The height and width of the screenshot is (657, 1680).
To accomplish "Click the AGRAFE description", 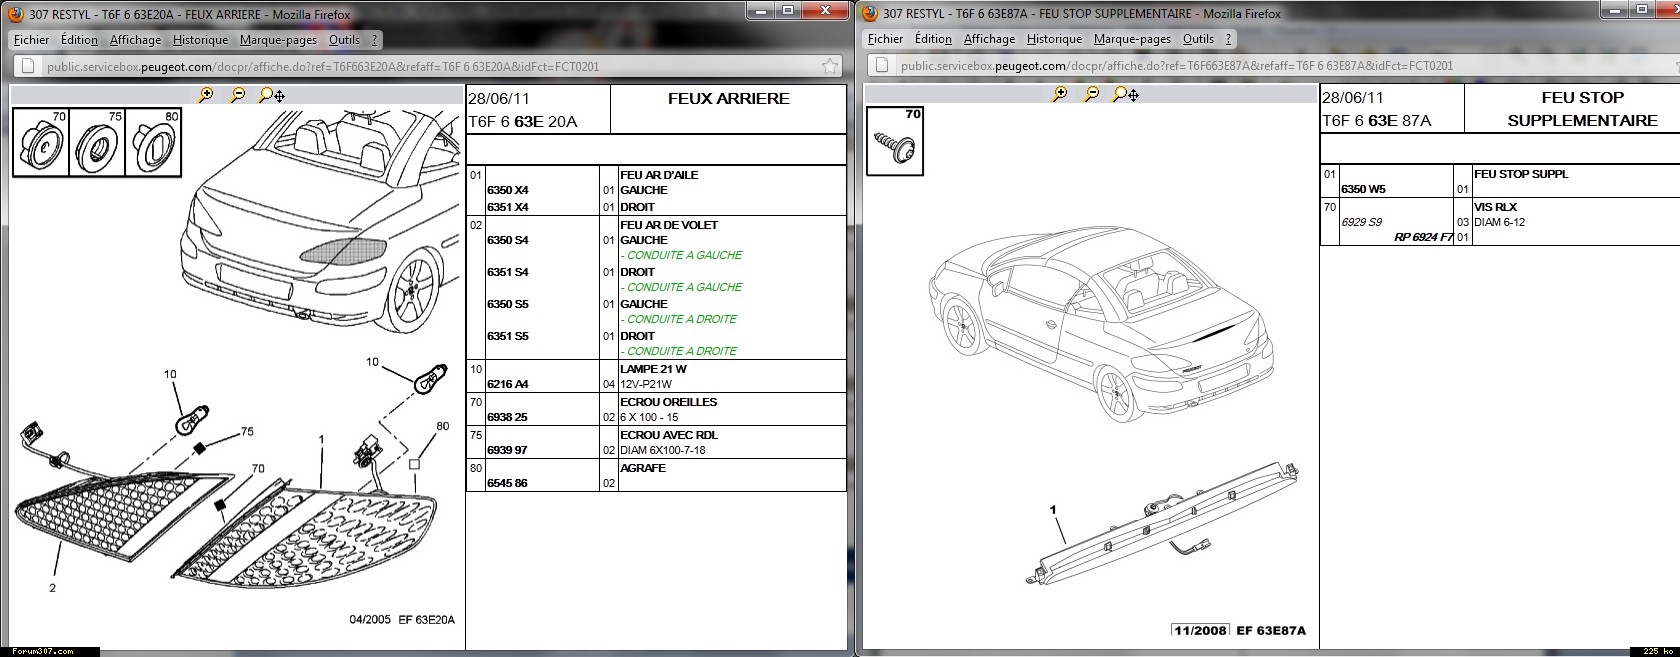I will [x=643, y=468].
